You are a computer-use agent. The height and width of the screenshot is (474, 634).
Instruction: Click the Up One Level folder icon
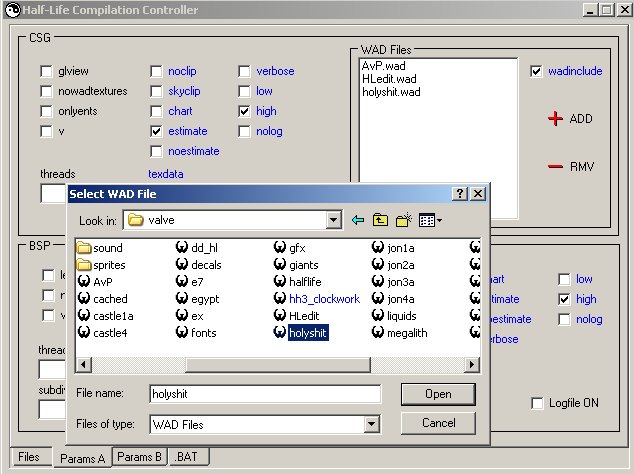381,220
